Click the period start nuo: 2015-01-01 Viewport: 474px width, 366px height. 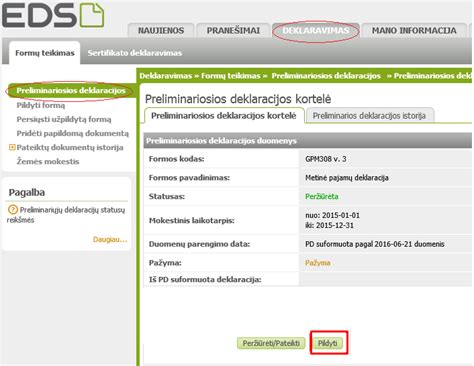[332, 215]
